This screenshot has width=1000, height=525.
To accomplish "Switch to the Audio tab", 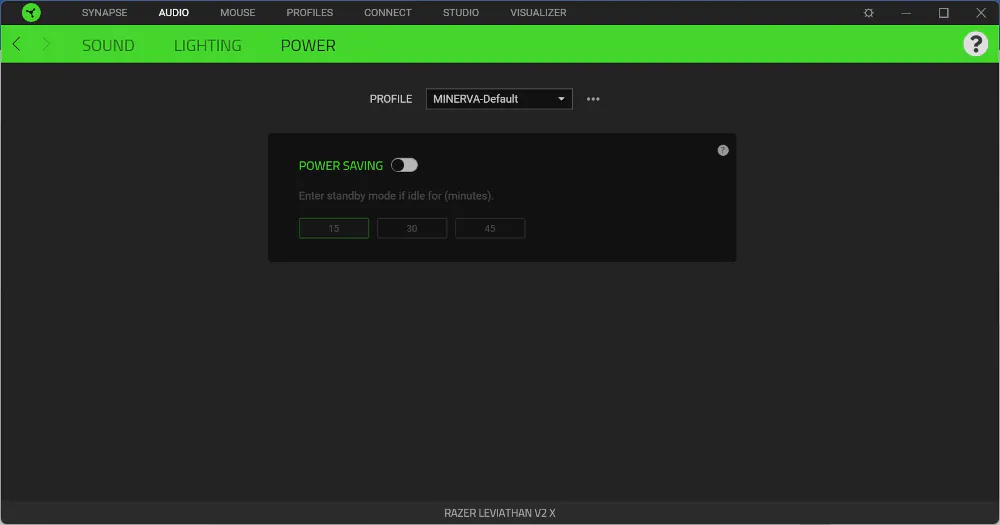I will tap(173, 13).
